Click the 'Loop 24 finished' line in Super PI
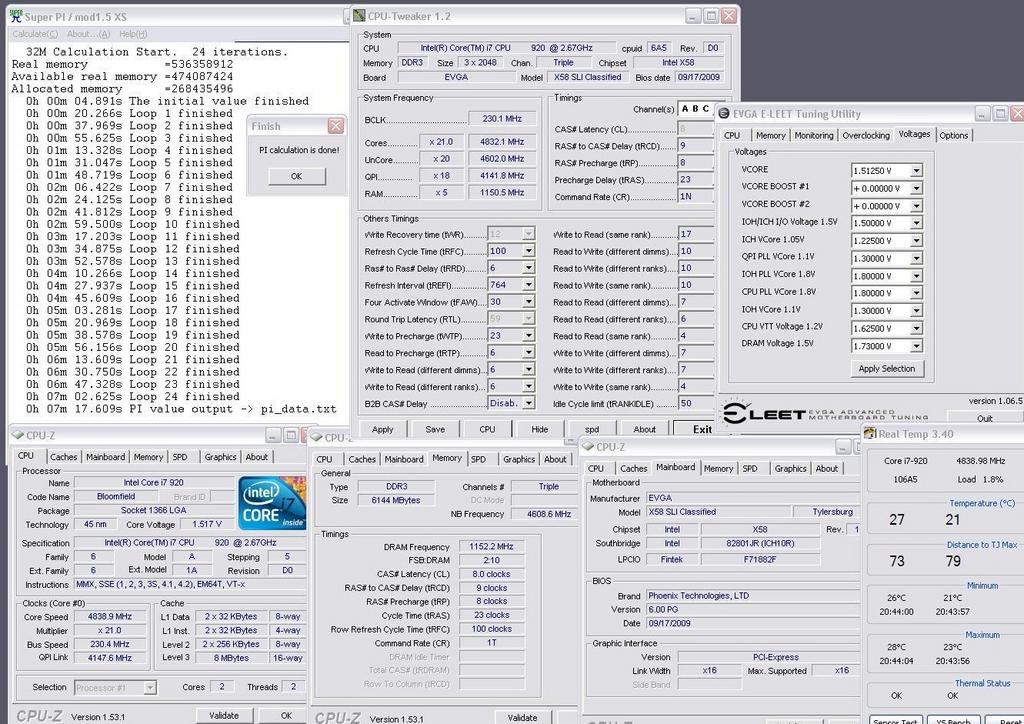This screenshot has height=724, width=1024. click(x=133, y=396)
